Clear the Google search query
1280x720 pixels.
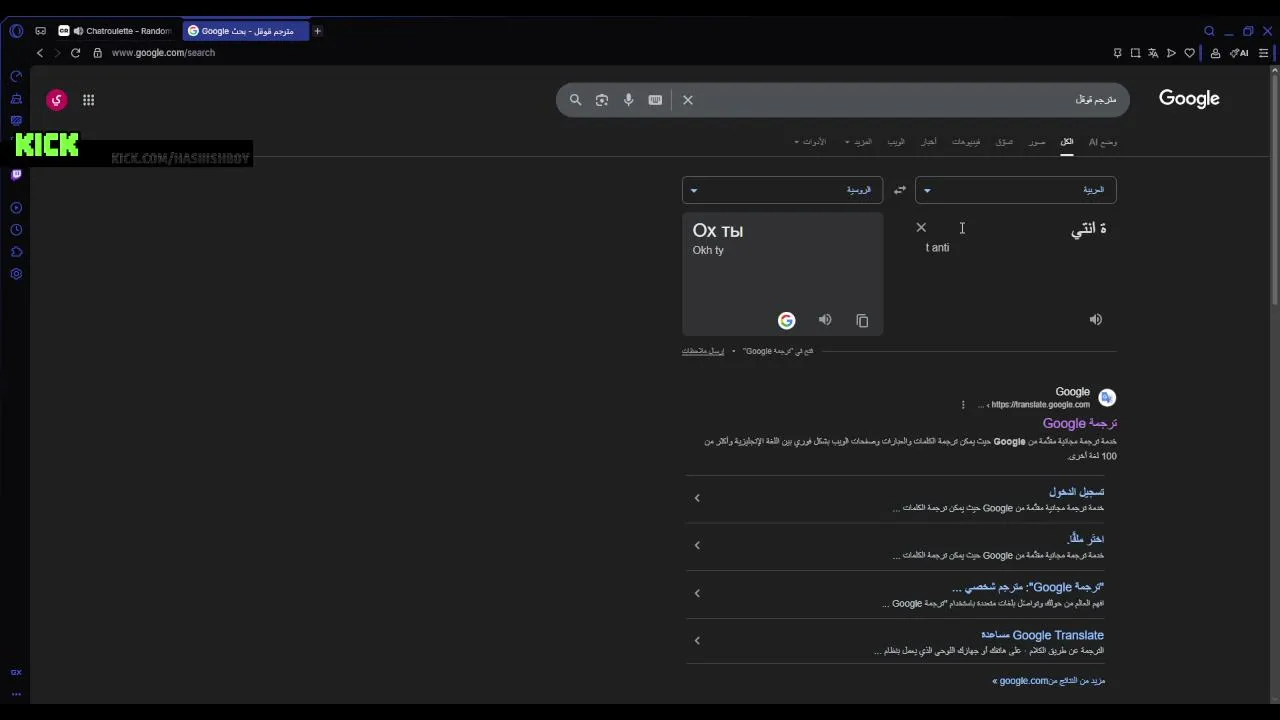(x=688, y=100)
